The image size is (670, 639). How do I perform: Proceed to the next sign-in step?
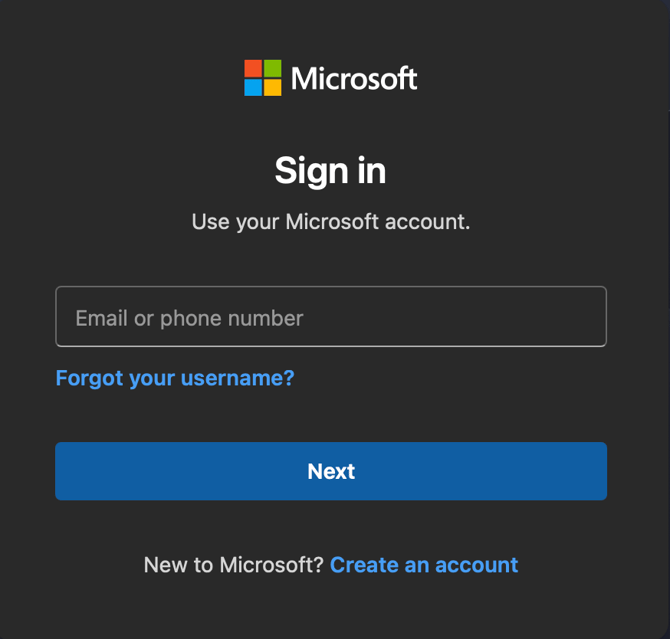click(x=331, y=471)
